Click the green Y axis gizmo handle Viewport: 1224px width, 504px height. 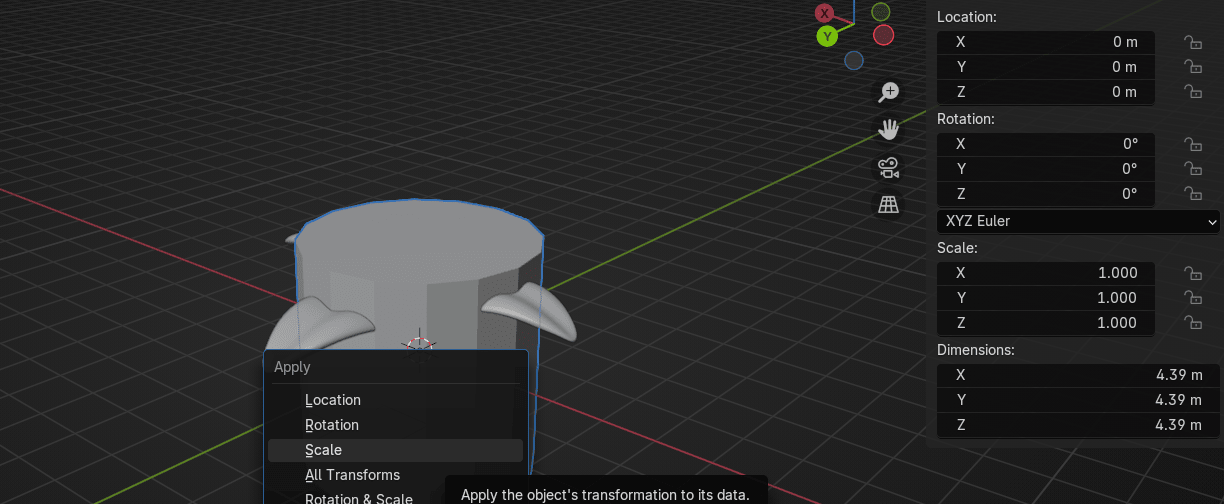[x=827, y=37]
